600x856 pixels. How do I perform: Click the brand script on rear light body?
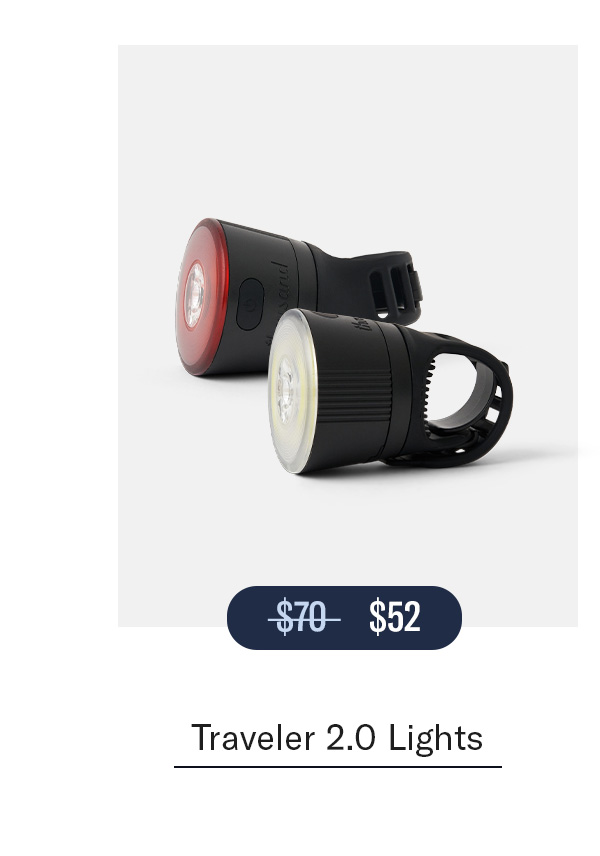click(x=280, y=287)
